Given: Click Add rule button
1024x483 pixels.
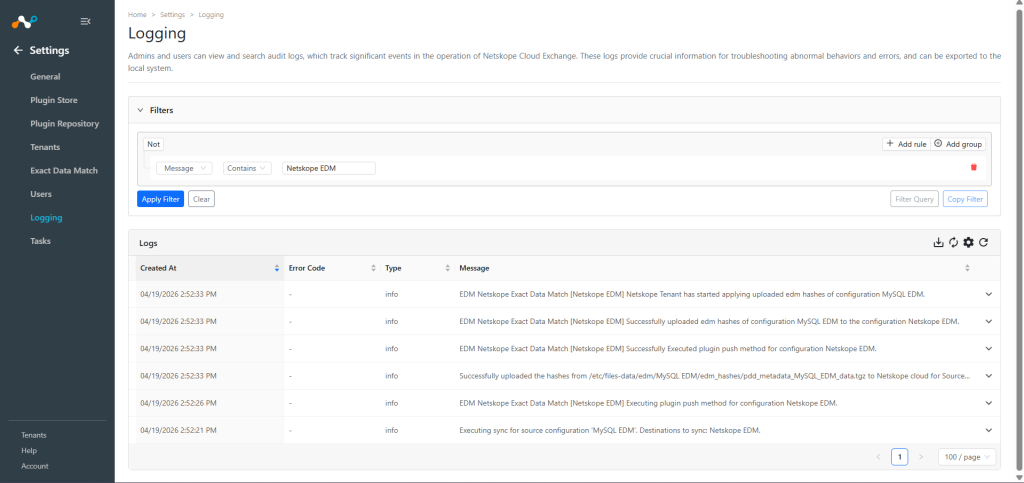Looking at the screenshot, I should pos(906,144).
